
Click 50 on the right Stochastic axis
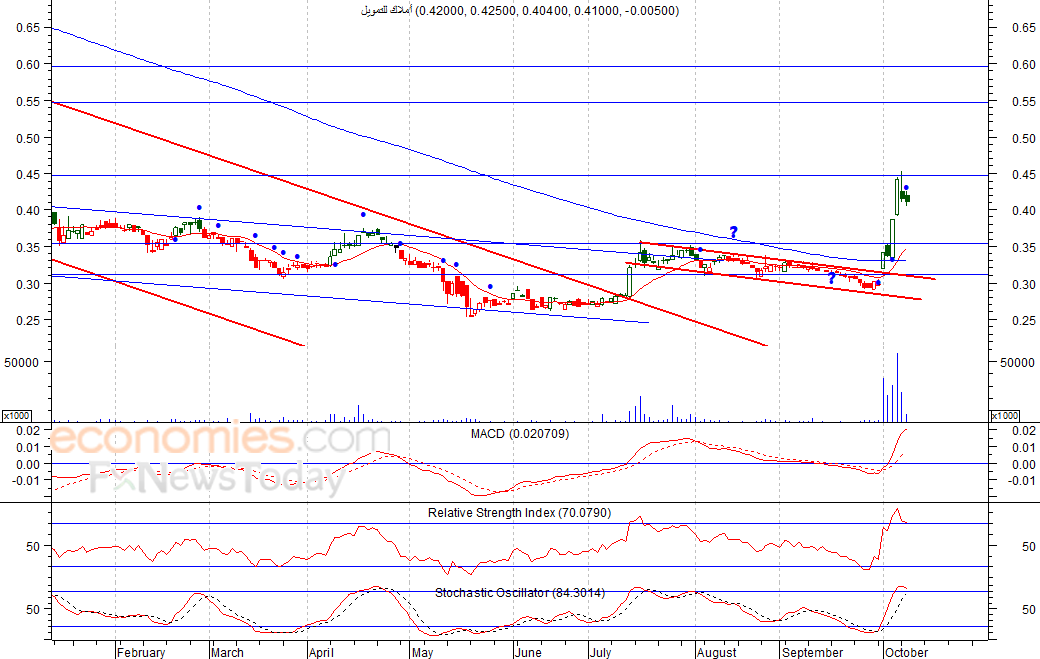(x=1029, y=609)
